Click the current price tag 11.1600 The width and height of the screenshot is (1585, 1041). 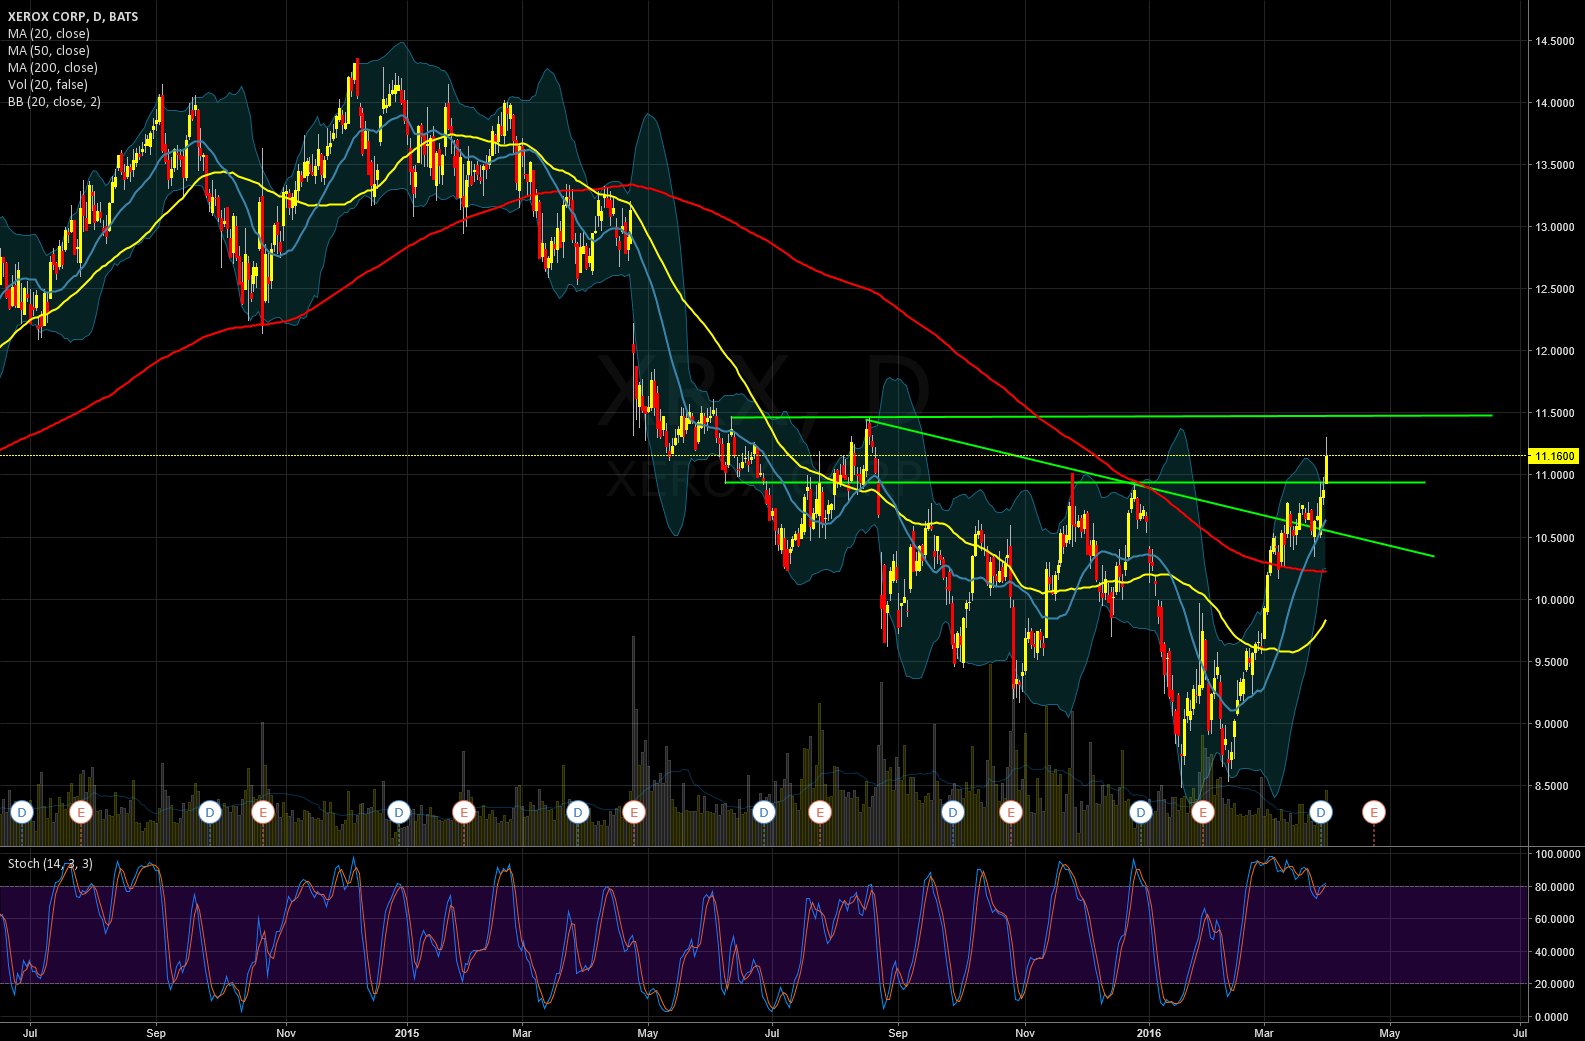click(x=1555, y=456)
